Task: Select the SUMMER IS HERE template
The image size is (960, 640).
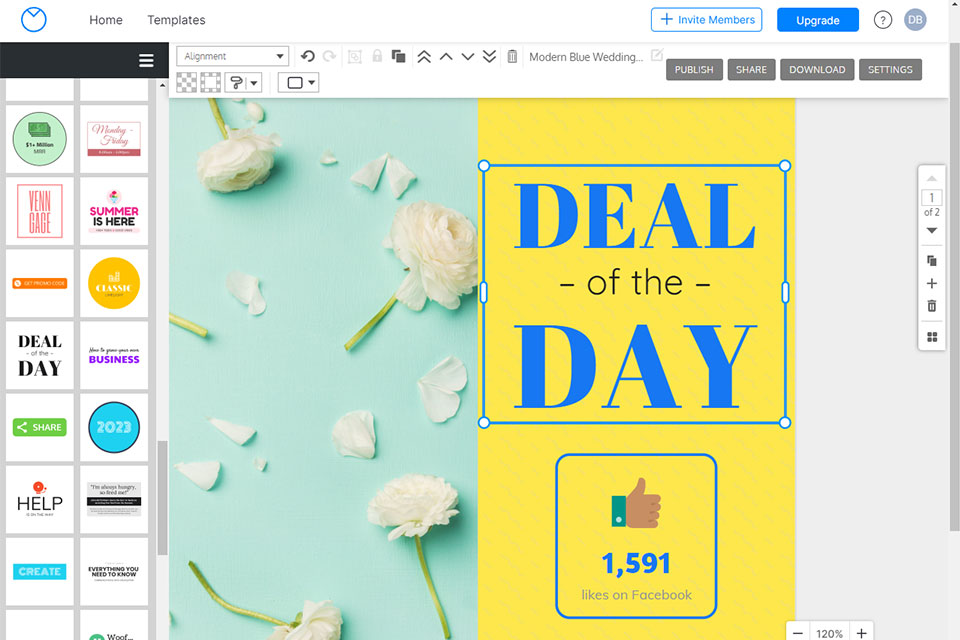Action: point(114,211)
